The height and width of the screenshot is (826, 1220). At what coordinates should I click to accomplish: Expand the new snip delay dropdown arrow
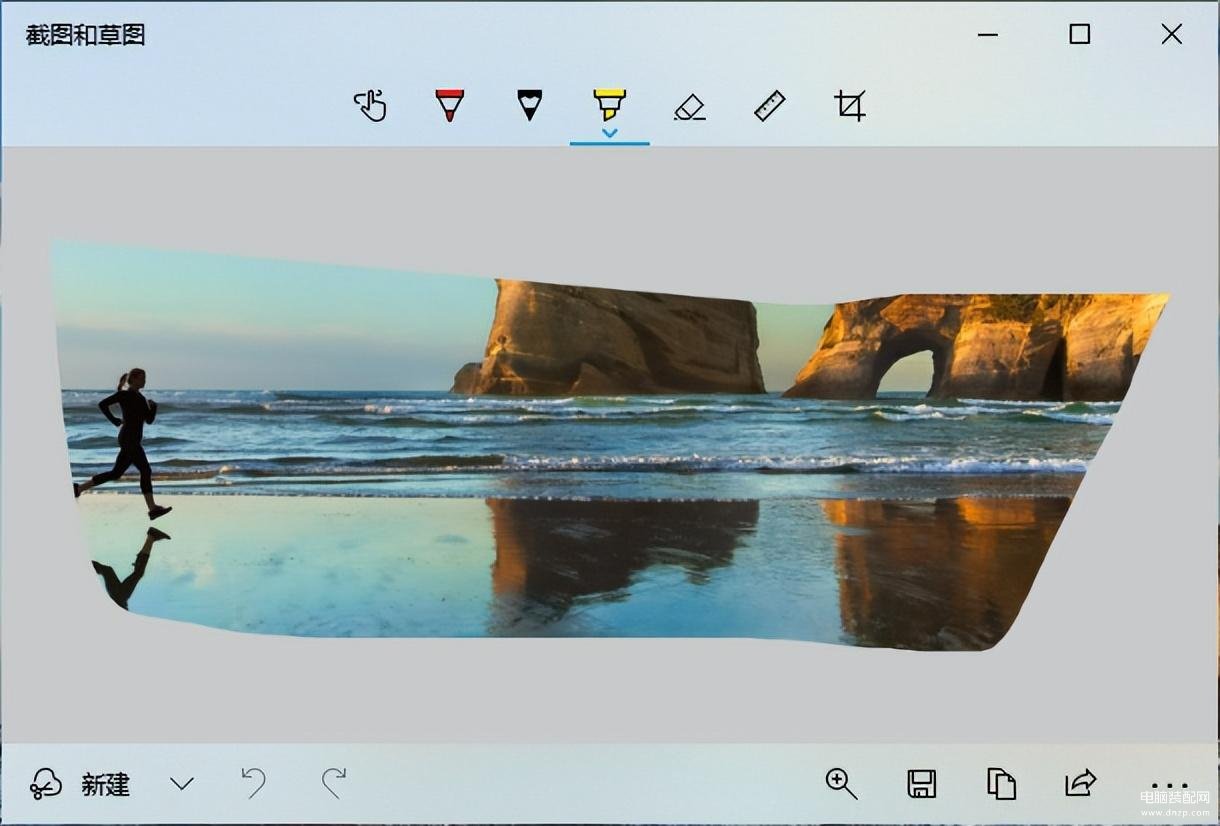pos(182,784)
